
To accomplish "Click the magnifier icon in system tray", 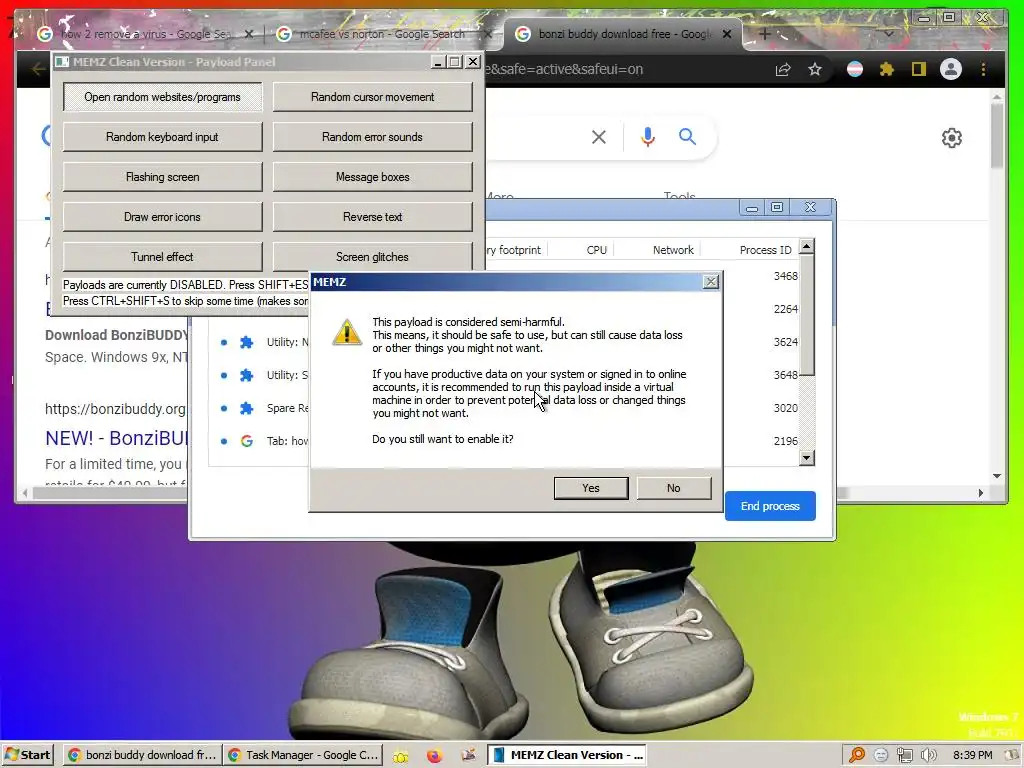I will click(856, 755).
